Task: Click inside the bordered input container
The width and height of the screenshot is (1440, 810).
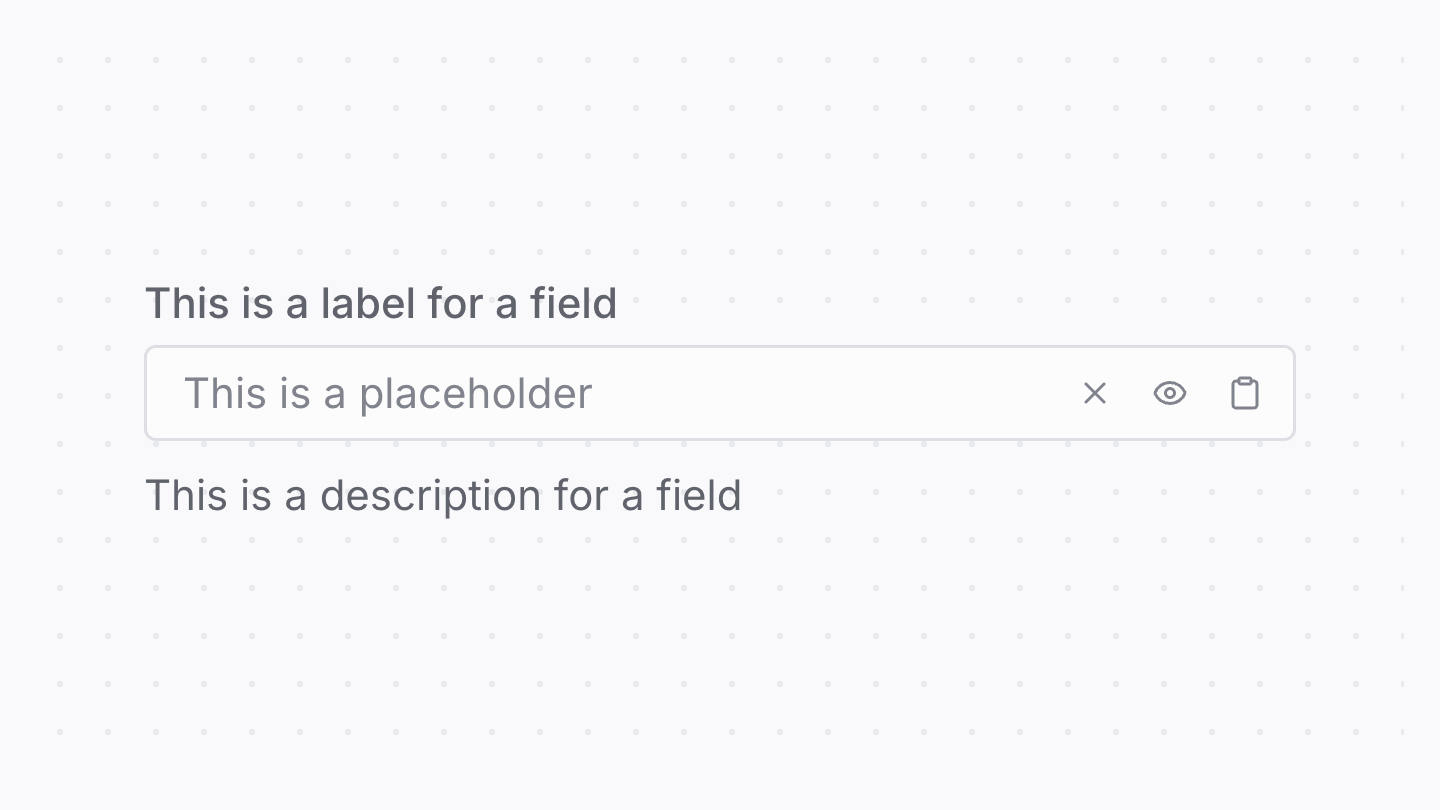Action: coord(700,393)
